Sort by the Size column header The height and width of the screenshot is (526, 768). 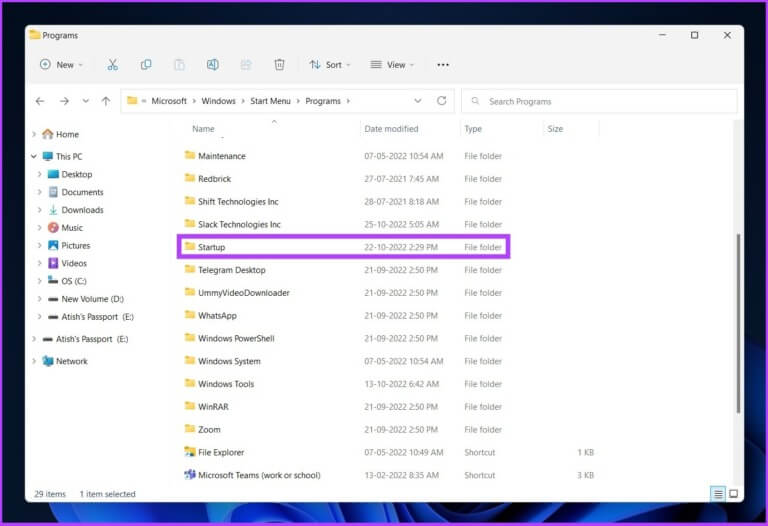(x=555, y=129)
